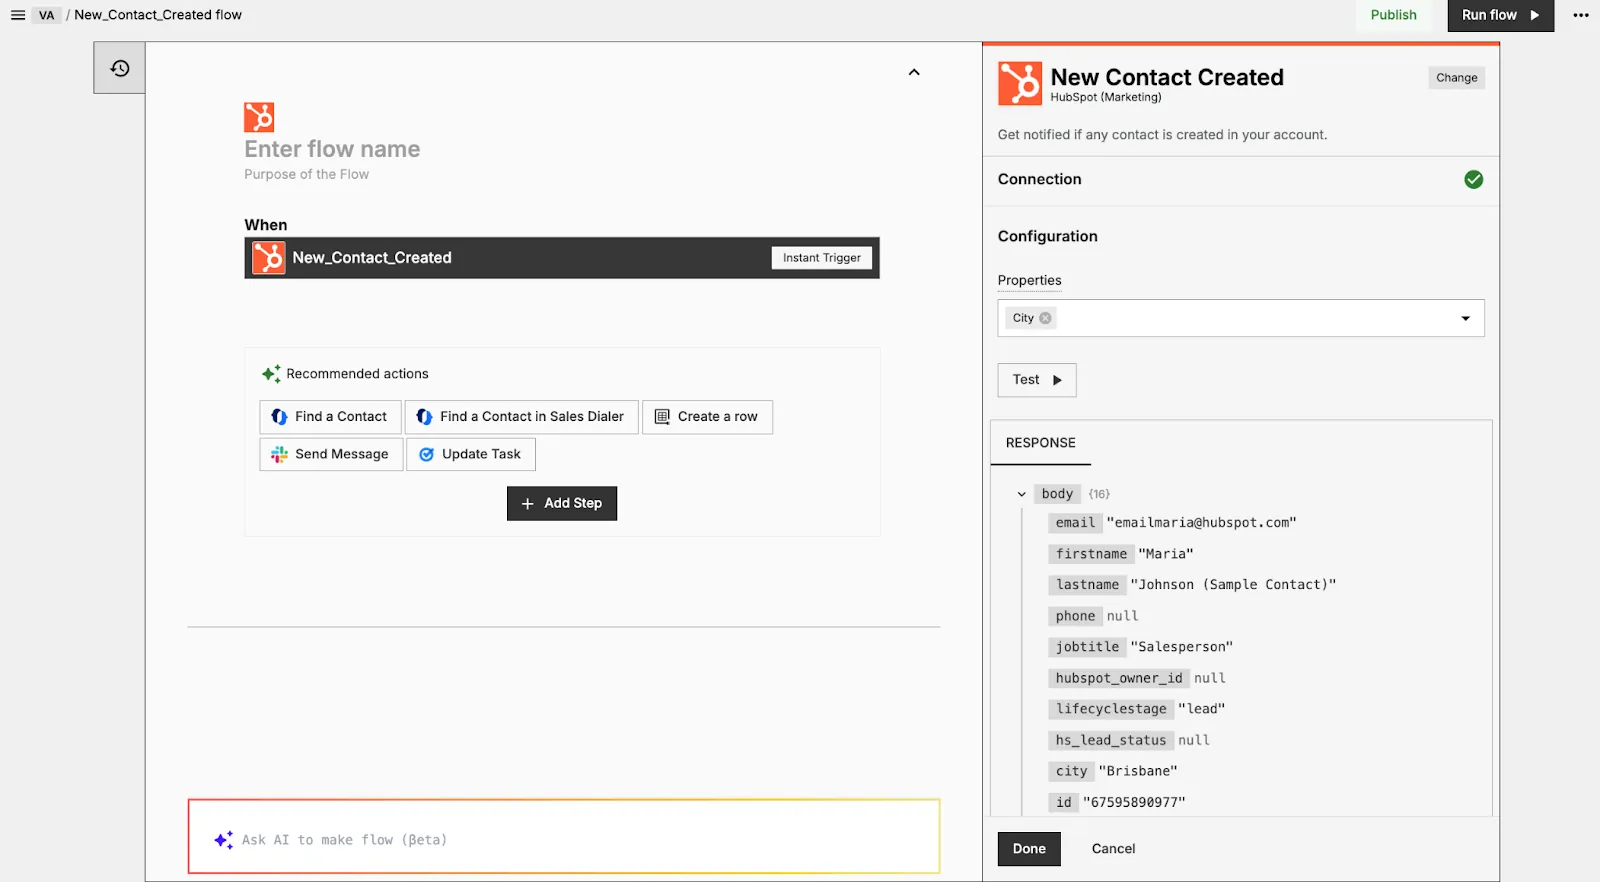Open the version history clock icon
This screenshot has width=1600, height=882.
pyautogui.click(x=120, y=68)
